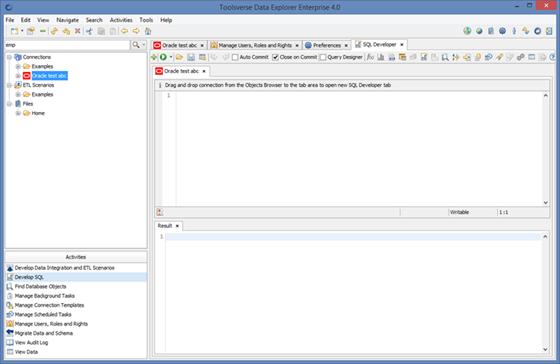Viewport: 560px width, 364px height.
Task: Click the red X delete toolbar icon
Action: click(78, 31)
